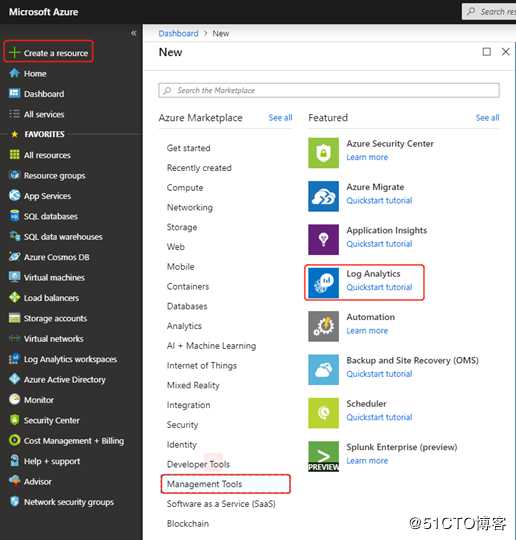Select the Containers category

tap(188, 287)
